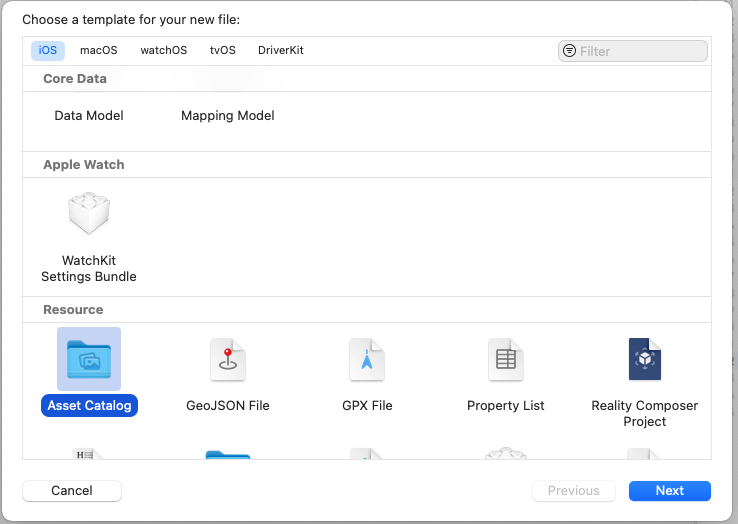Open the DriverKit tab
Screen dimensions: 738x524
(281, 50)
